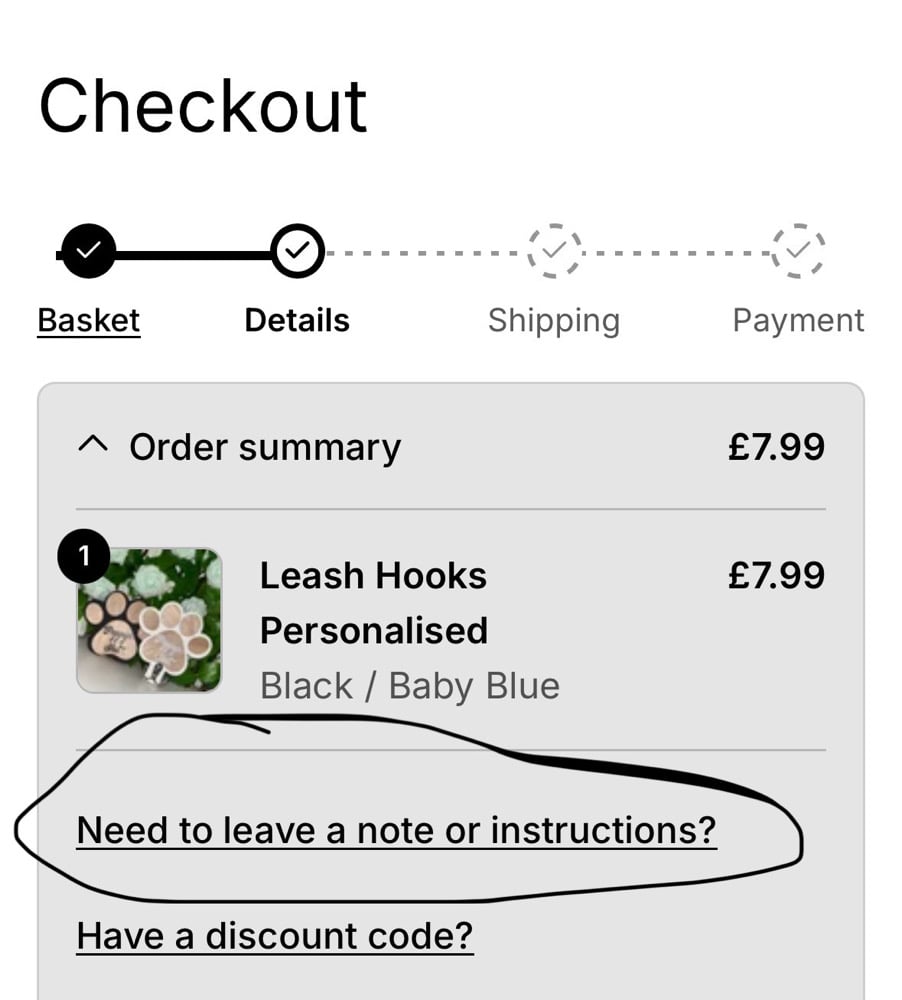Click the Shipping step dashed circle

[555, 251]
